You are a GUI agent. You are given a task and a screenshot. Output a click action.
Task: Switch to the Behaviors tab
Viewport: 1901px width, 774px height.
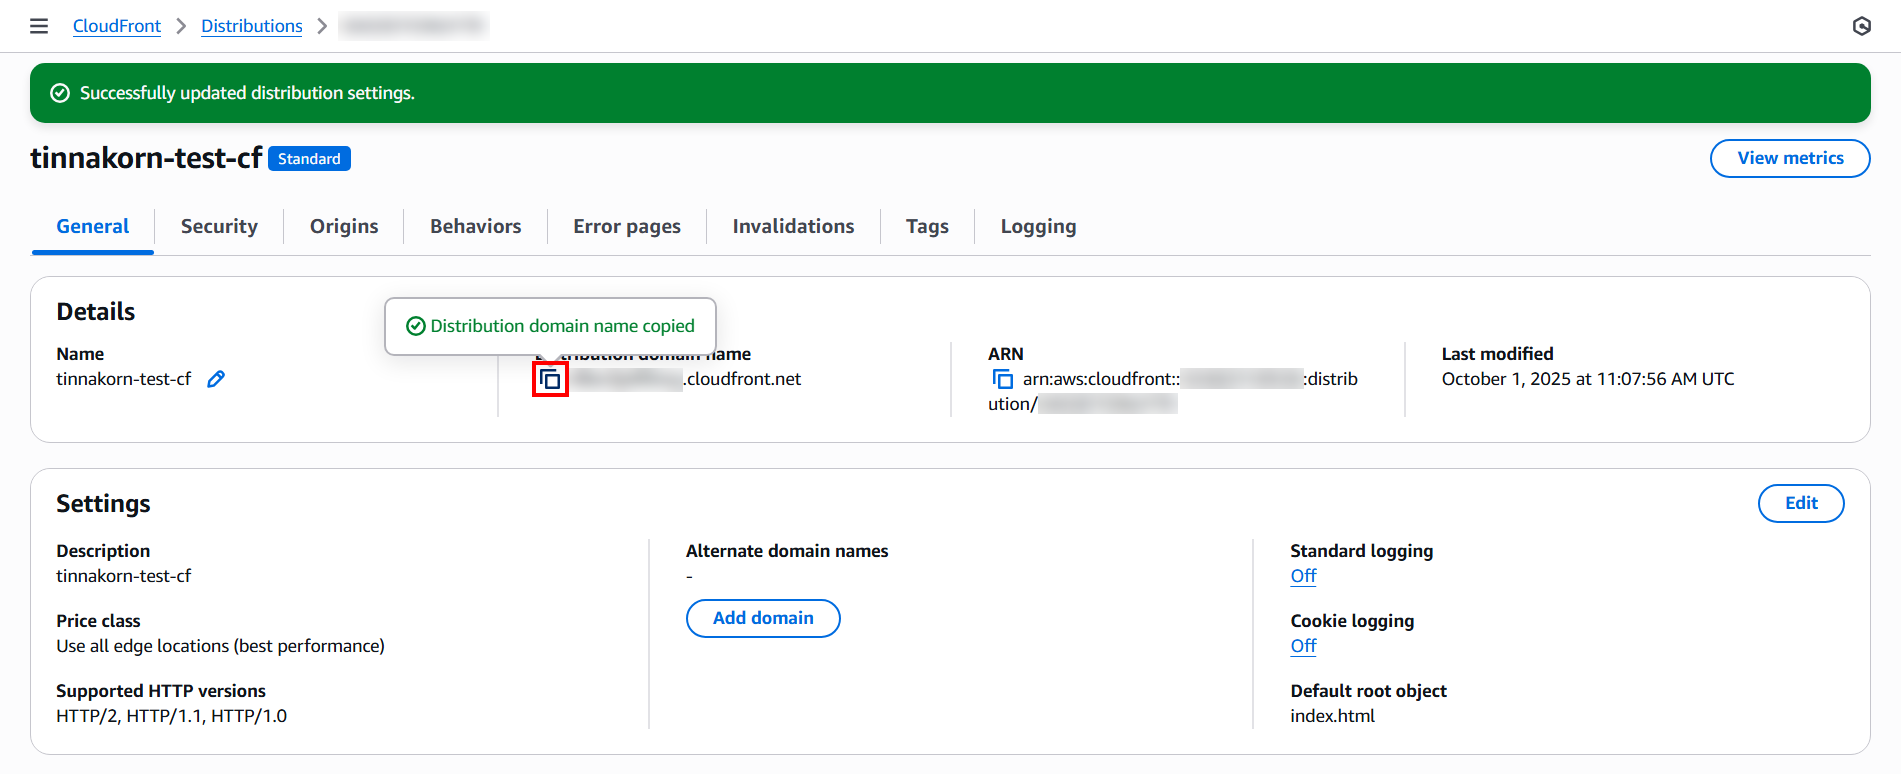[x=475, y=226]
